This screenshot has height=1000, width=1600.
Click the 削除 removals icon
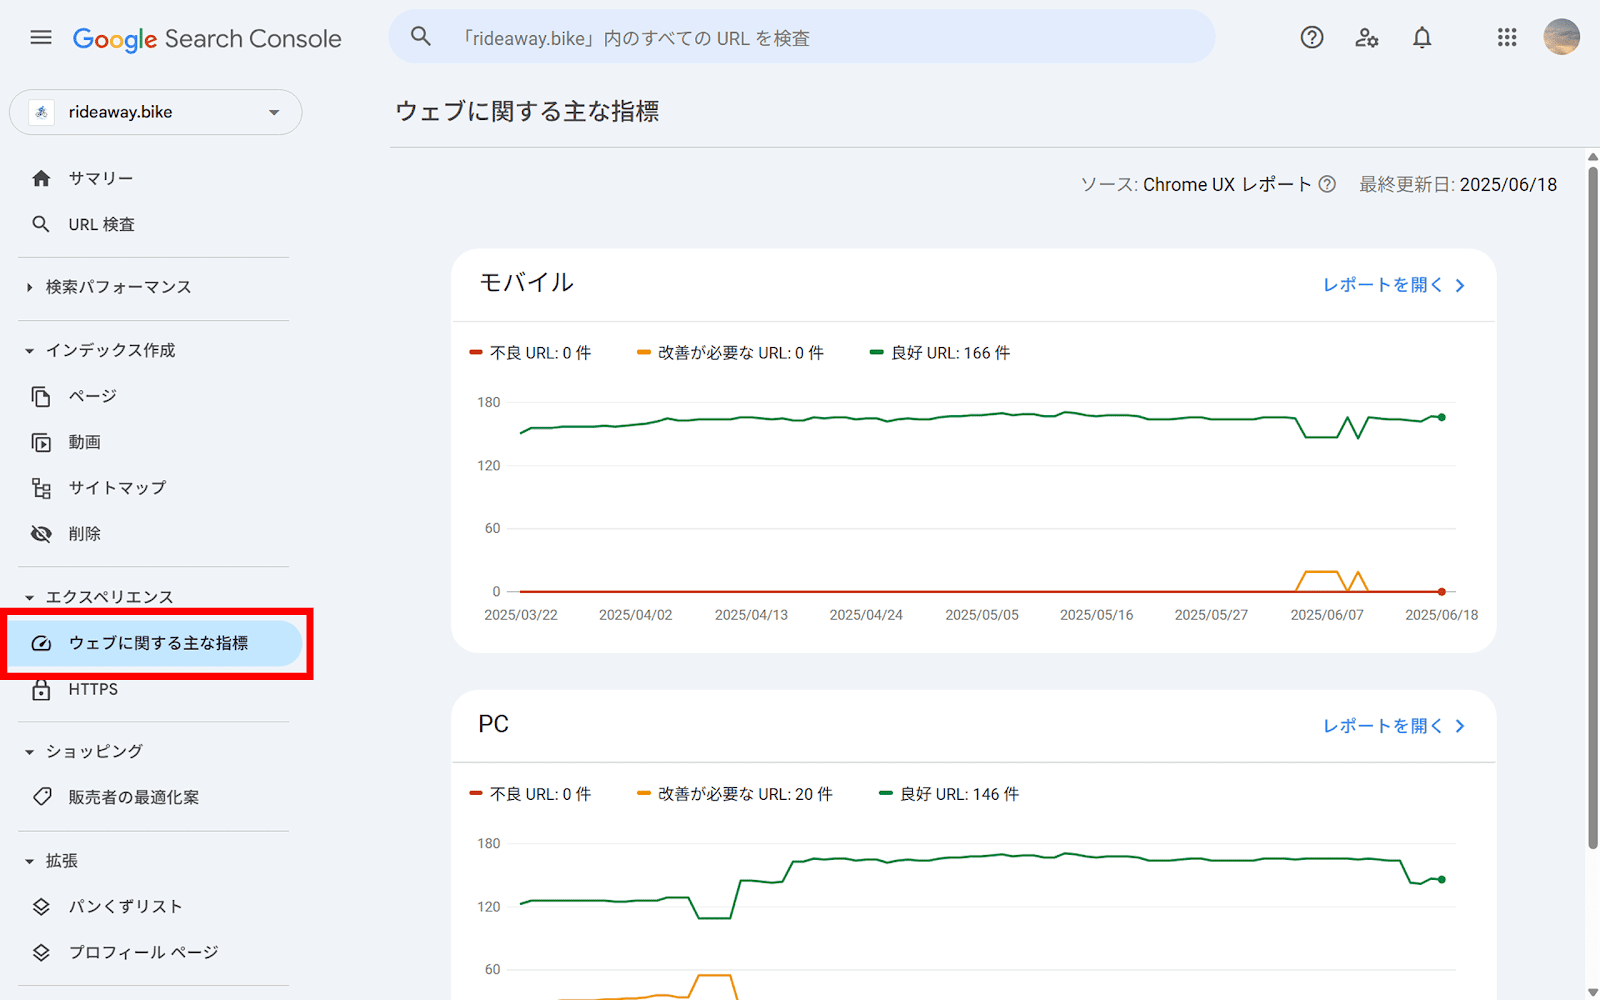pos(41,534)
